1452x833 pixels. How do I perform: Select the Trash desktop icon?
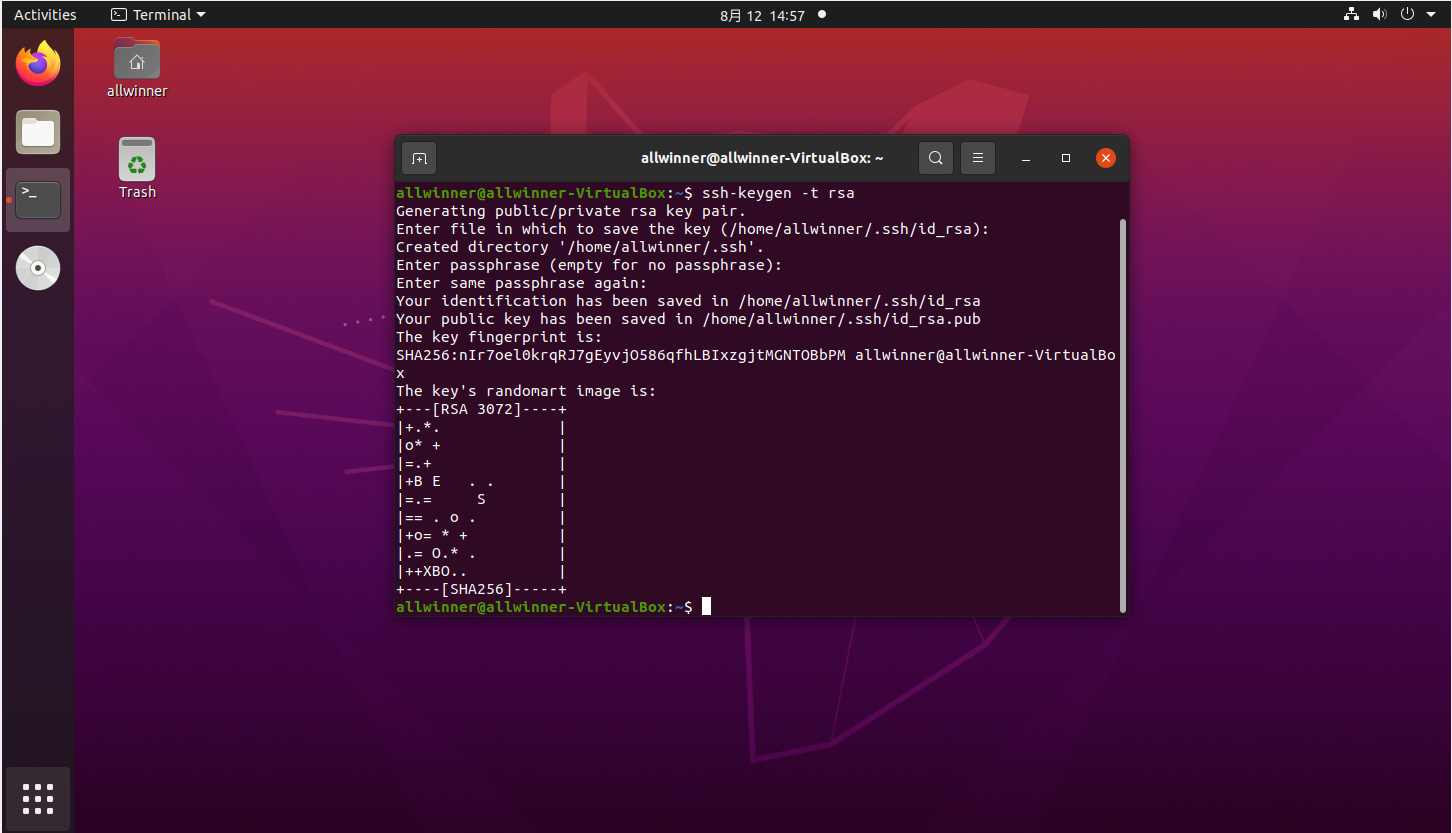point(137,162)
